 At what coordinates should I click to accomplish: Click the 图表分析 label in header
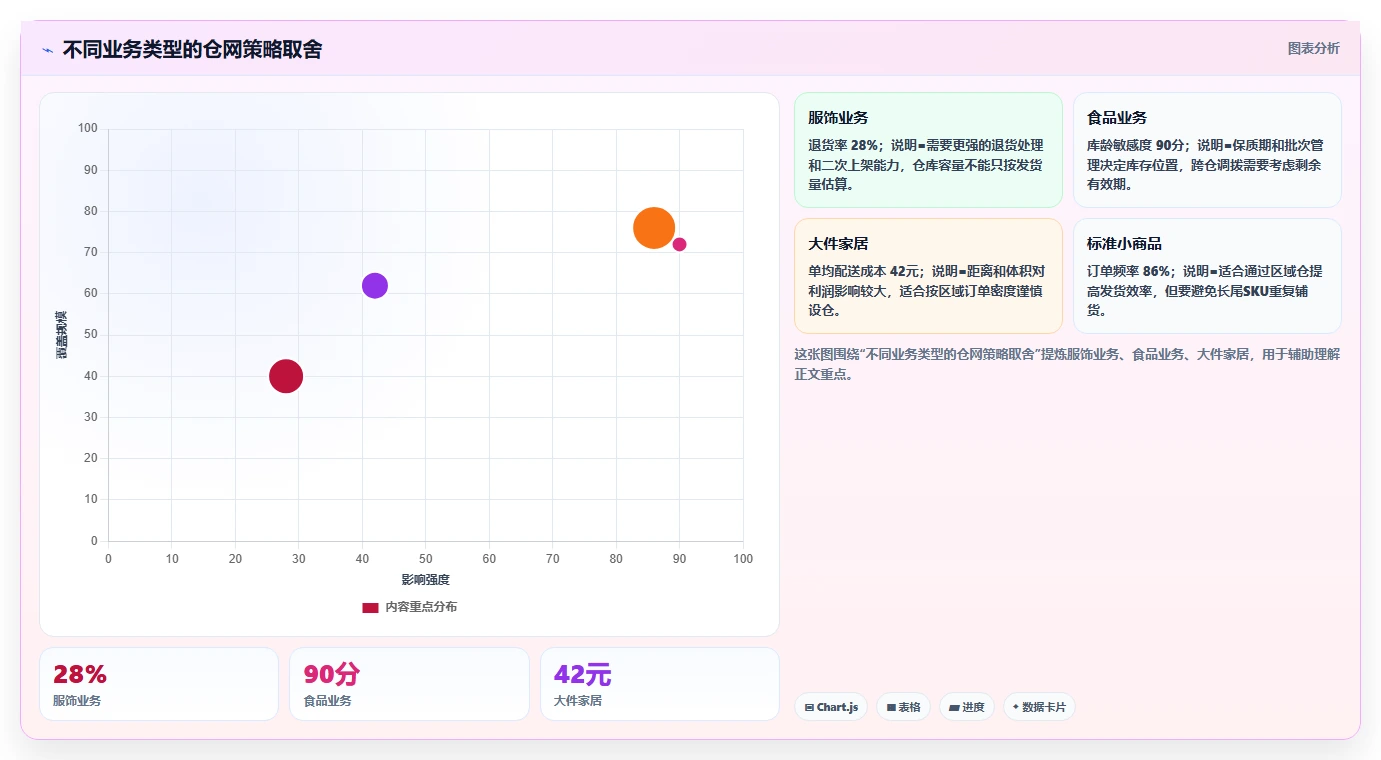1313,48
